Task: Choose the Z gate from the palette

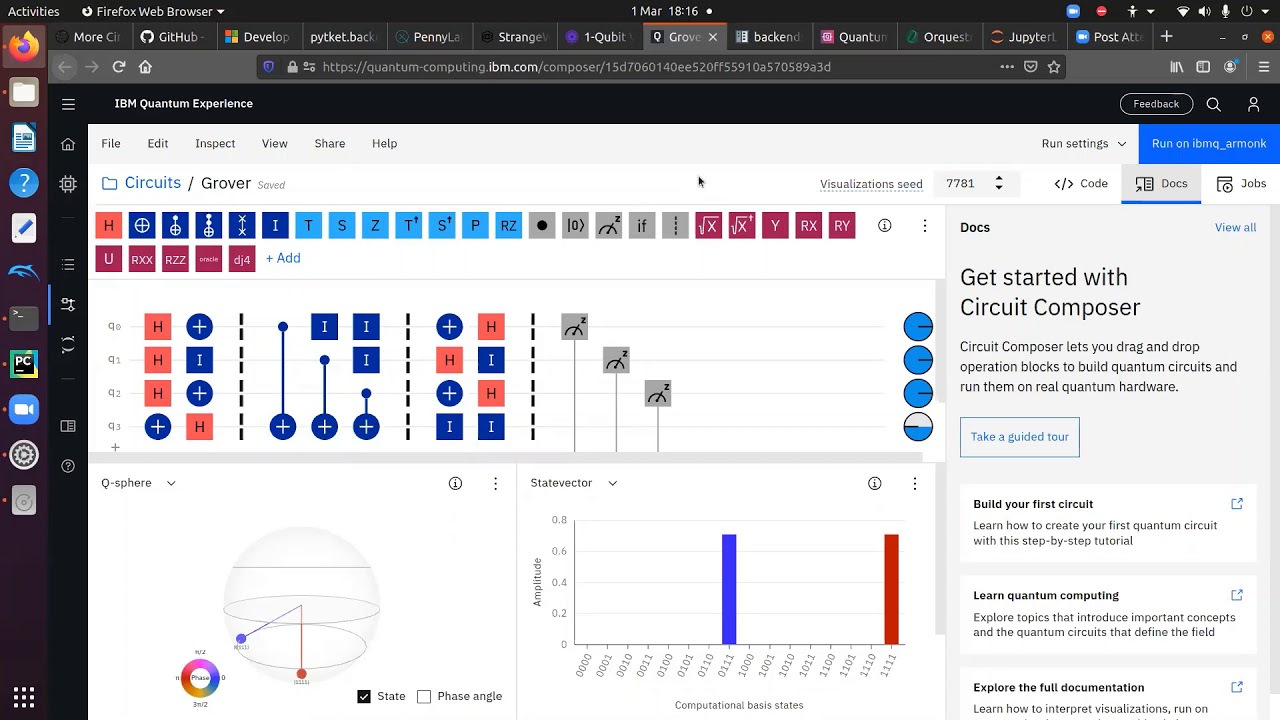Action: [375, 226]
